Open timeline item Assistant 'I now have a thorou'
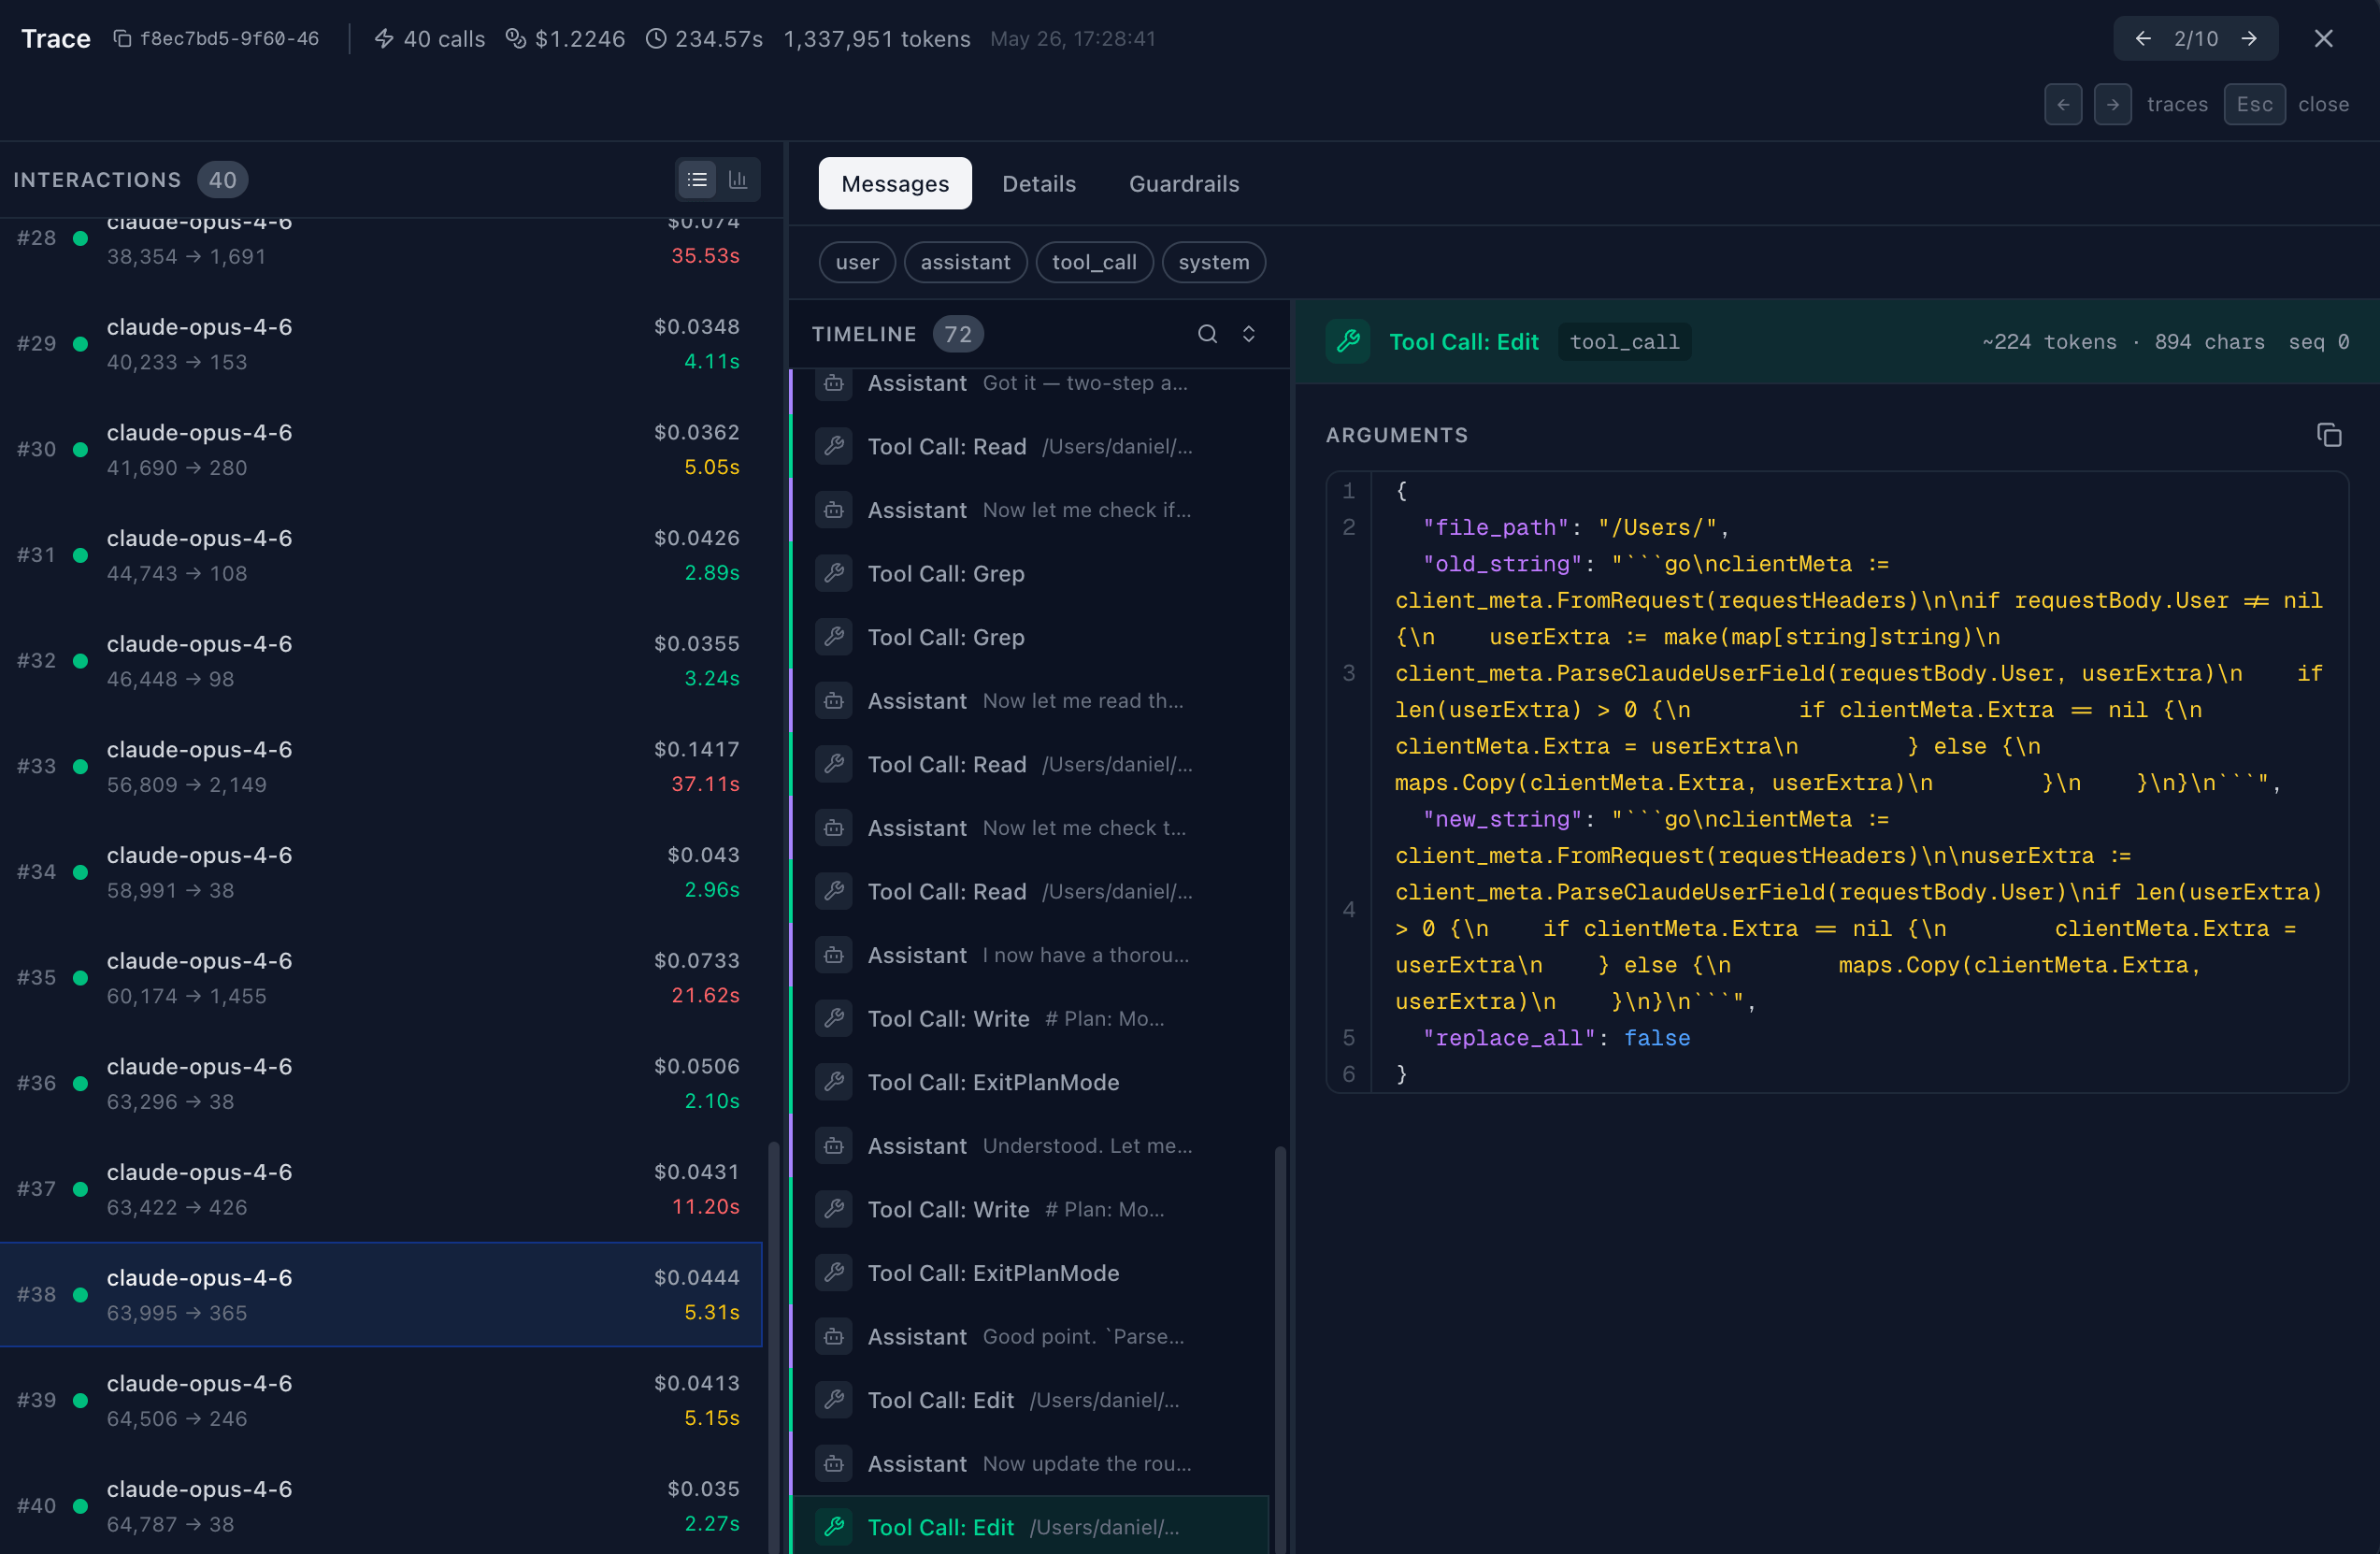The height and width of the screenshot is (1554, 2380). click(x=1030, y=955)
